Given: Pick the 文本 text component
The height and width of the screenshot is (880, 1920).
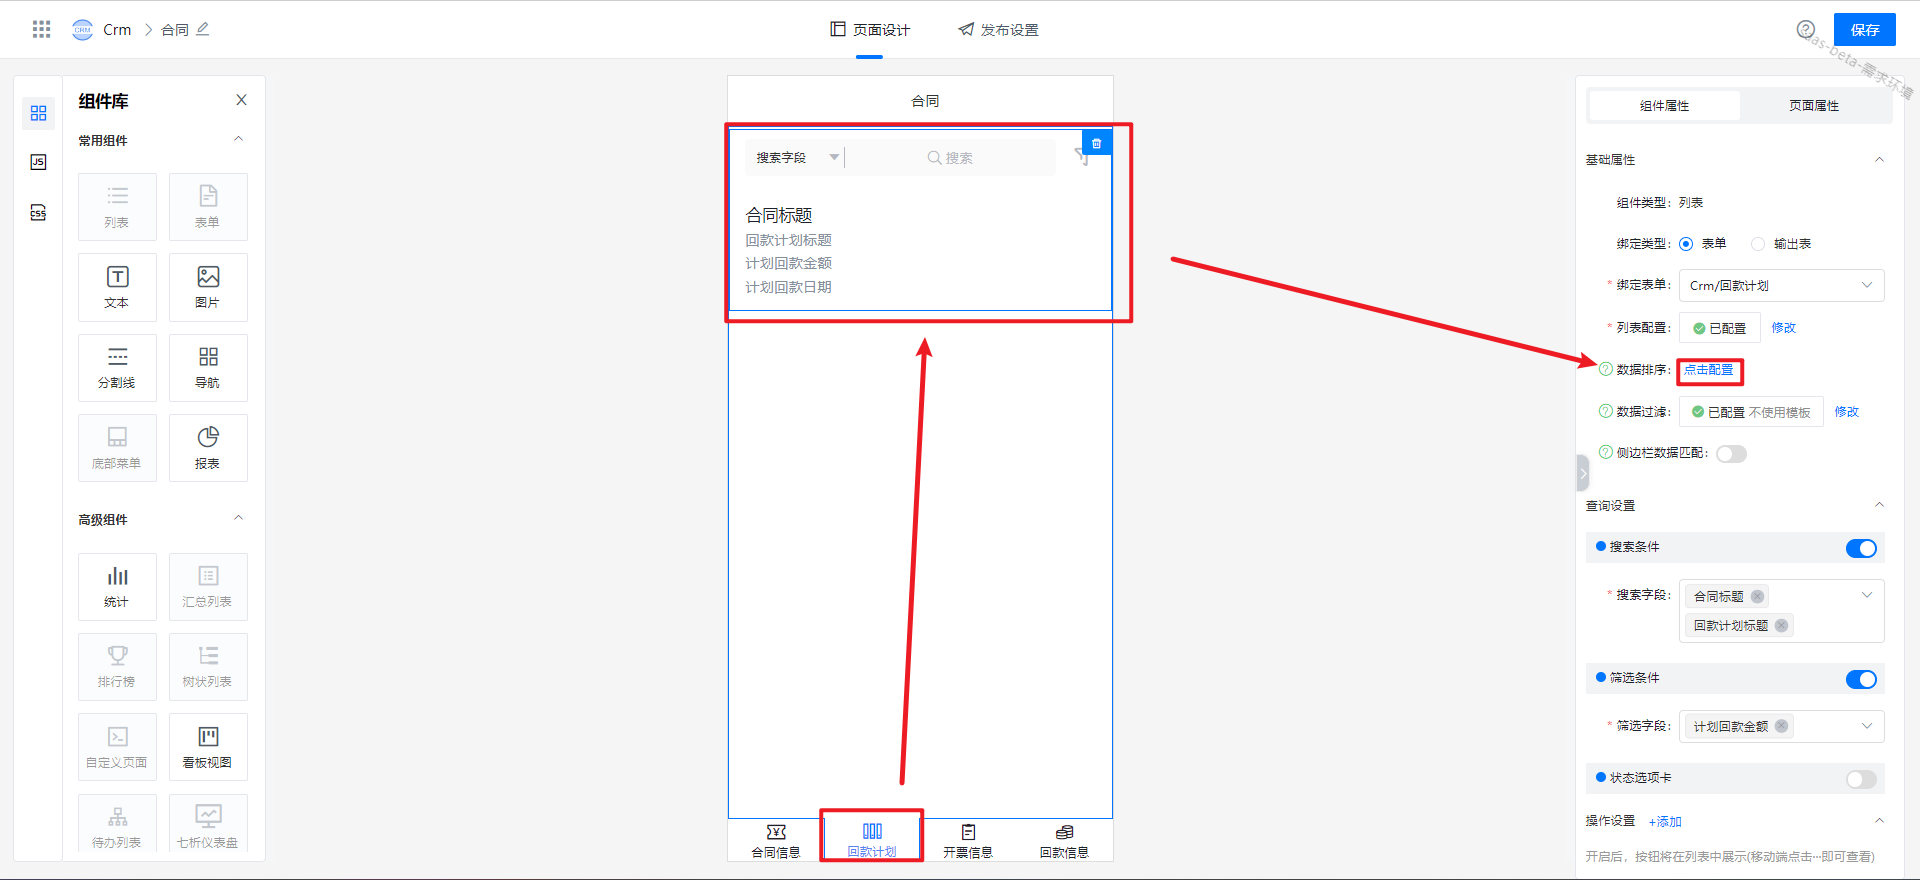Looking at the screenshot, I should (x=117, y=287).
